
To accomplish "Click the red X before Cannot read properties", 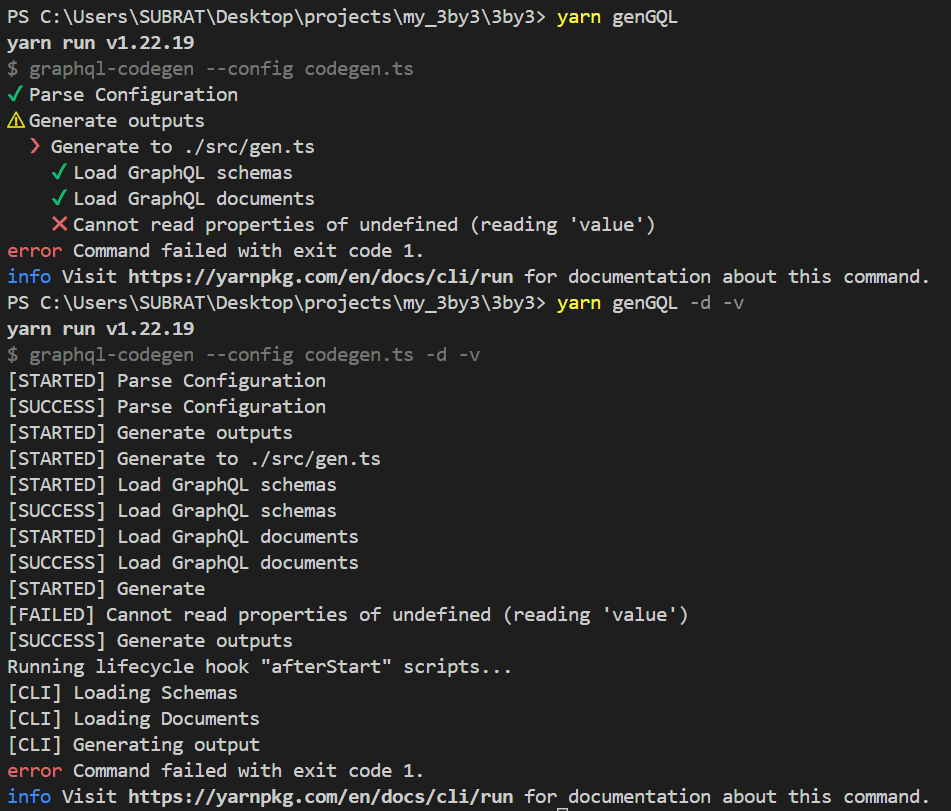I will 59,224.
